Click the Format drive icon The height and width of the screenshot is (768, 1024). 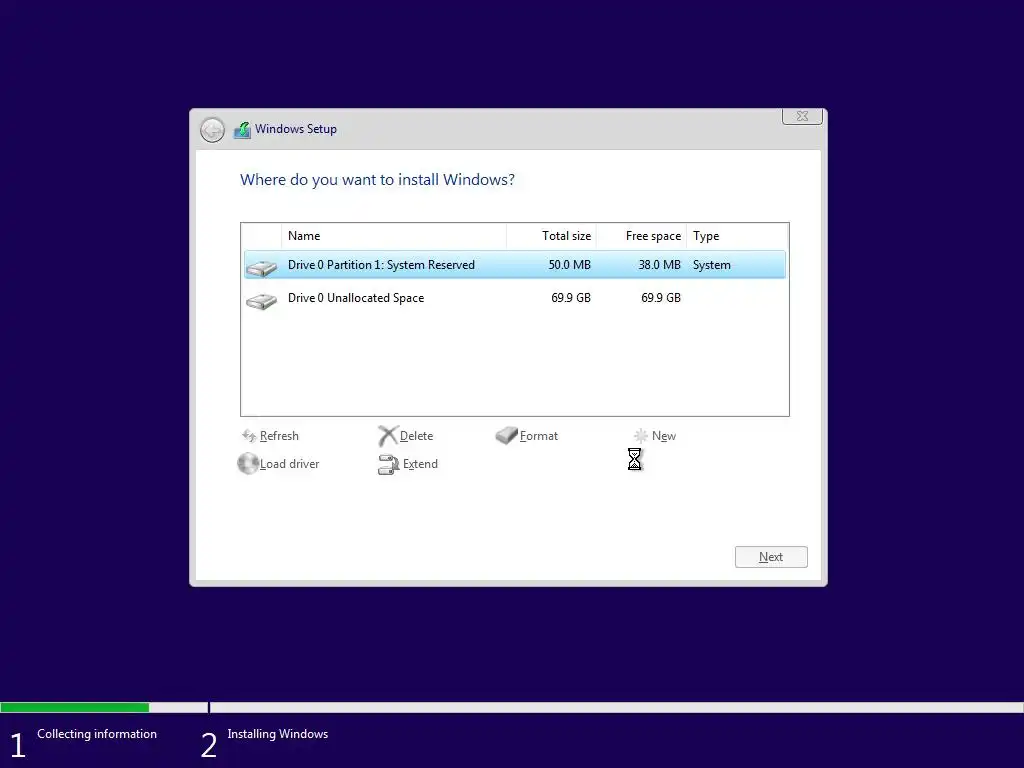click(x=506, y=435)
